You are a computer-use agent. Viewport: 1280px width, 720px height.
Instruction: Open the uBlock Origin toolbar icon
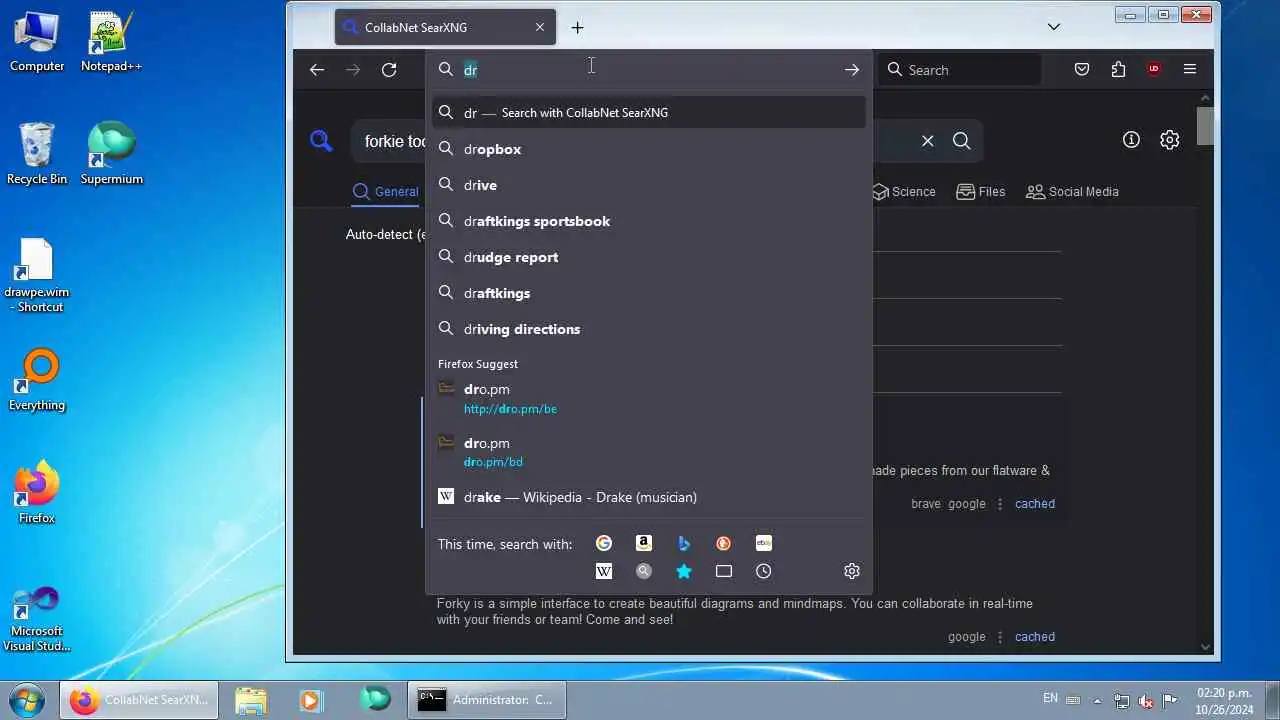(x=1154, y=70)
